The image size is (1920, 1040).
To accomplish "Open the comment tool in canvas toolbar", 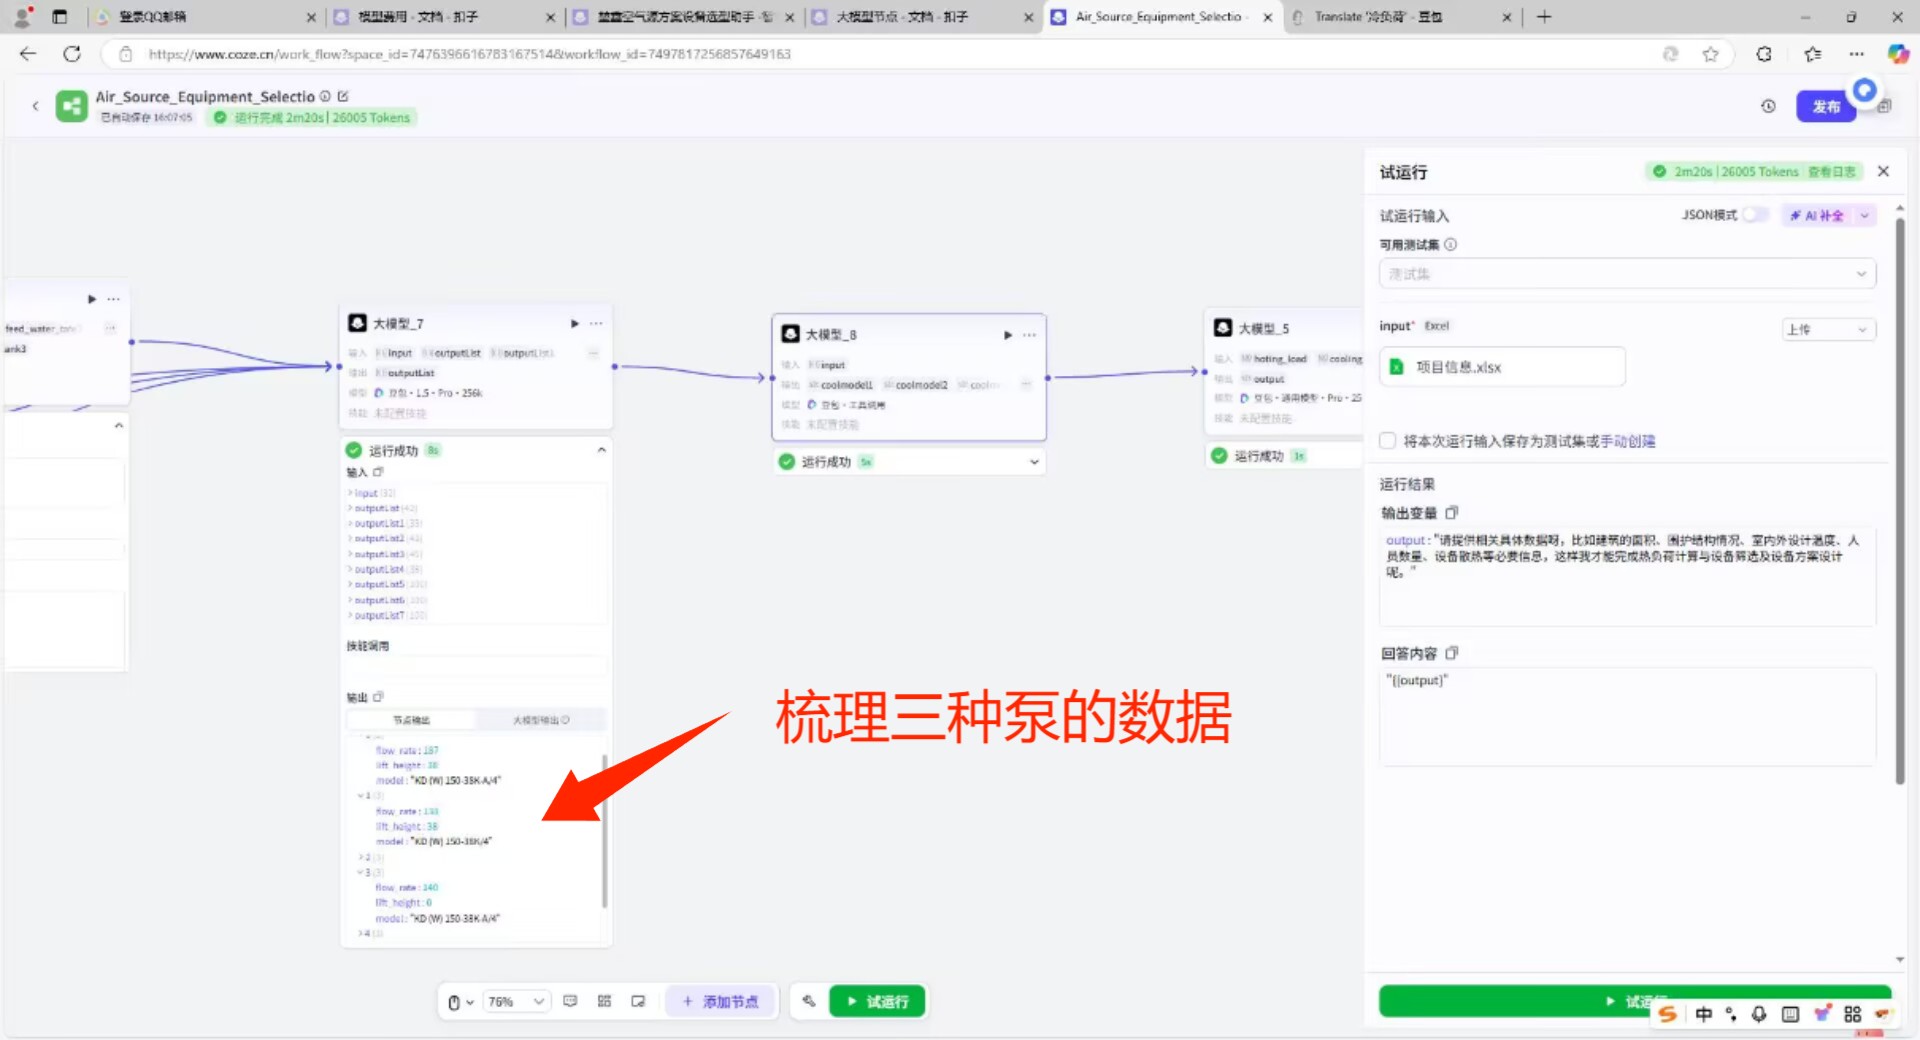I will pyautogui.click(x=570, y=1001).
